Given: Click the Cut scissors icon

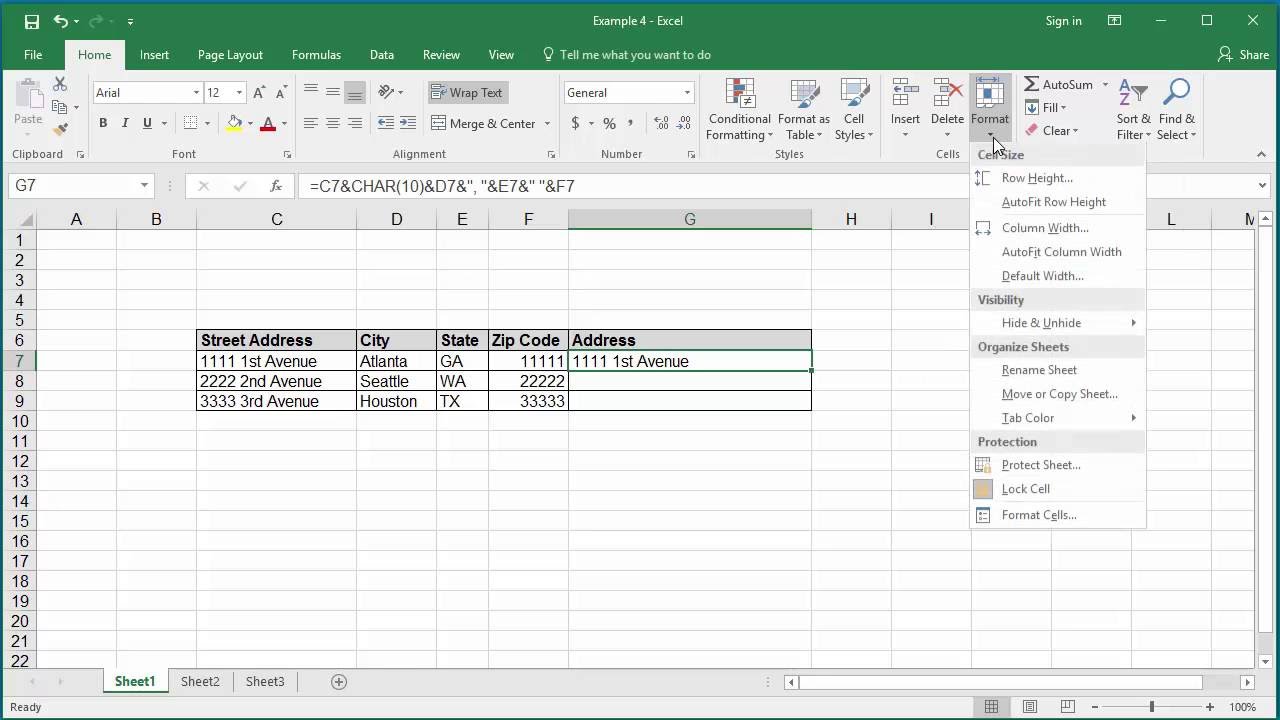Looking at the screenshot, I should click(60, 85).
